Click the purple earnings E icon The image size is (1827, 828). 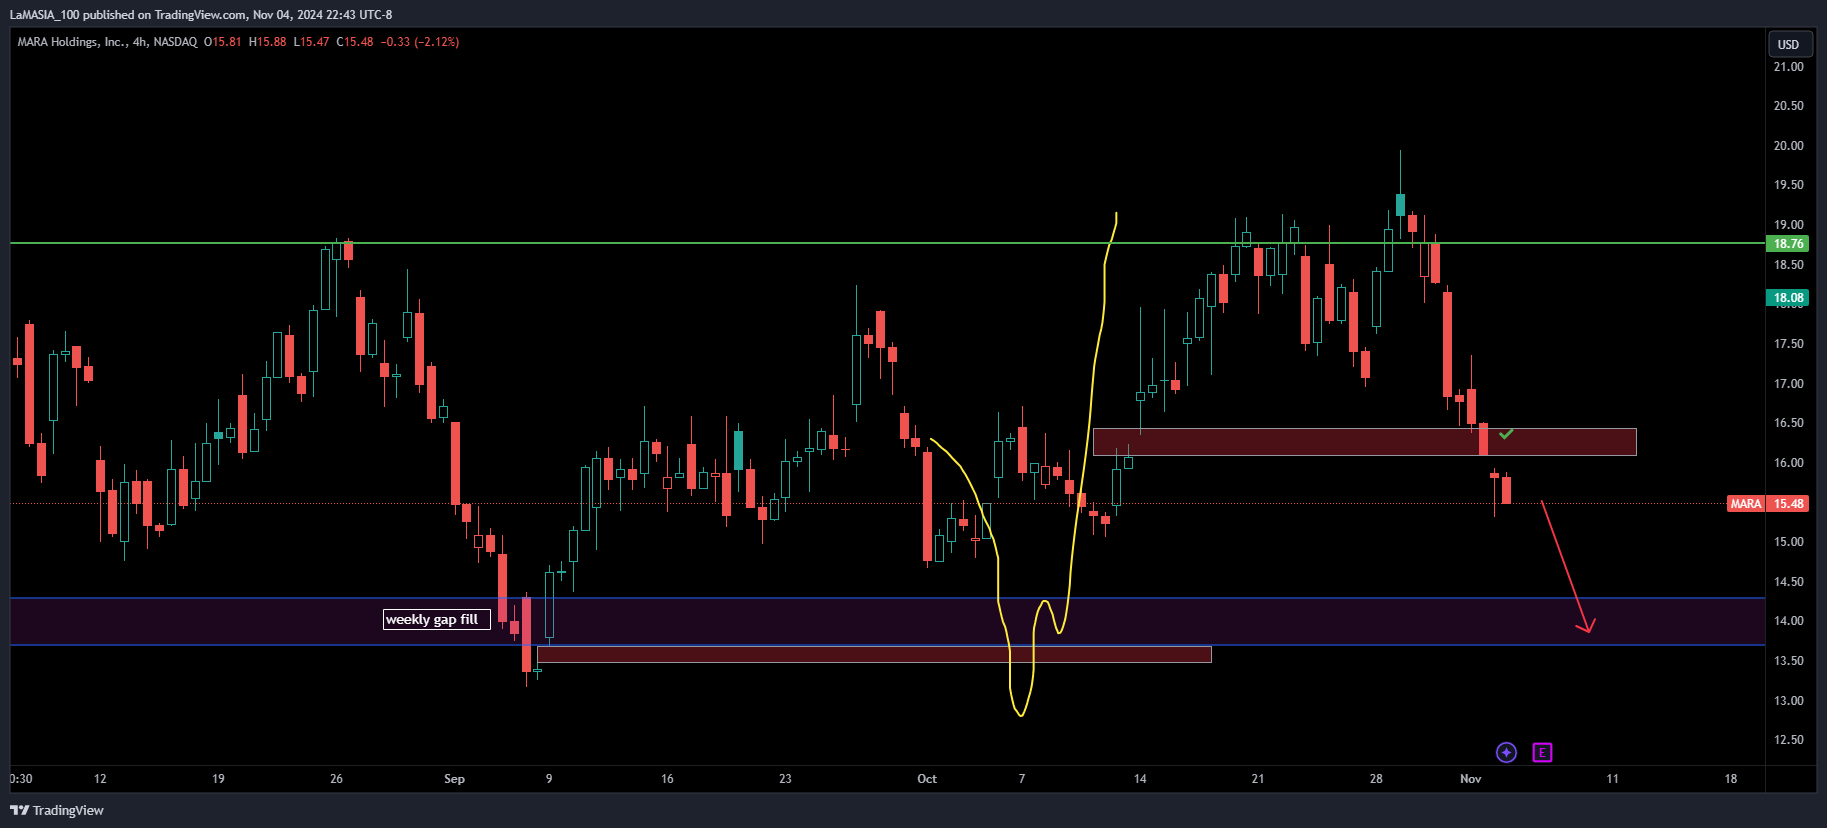[x=1542, y=752]
